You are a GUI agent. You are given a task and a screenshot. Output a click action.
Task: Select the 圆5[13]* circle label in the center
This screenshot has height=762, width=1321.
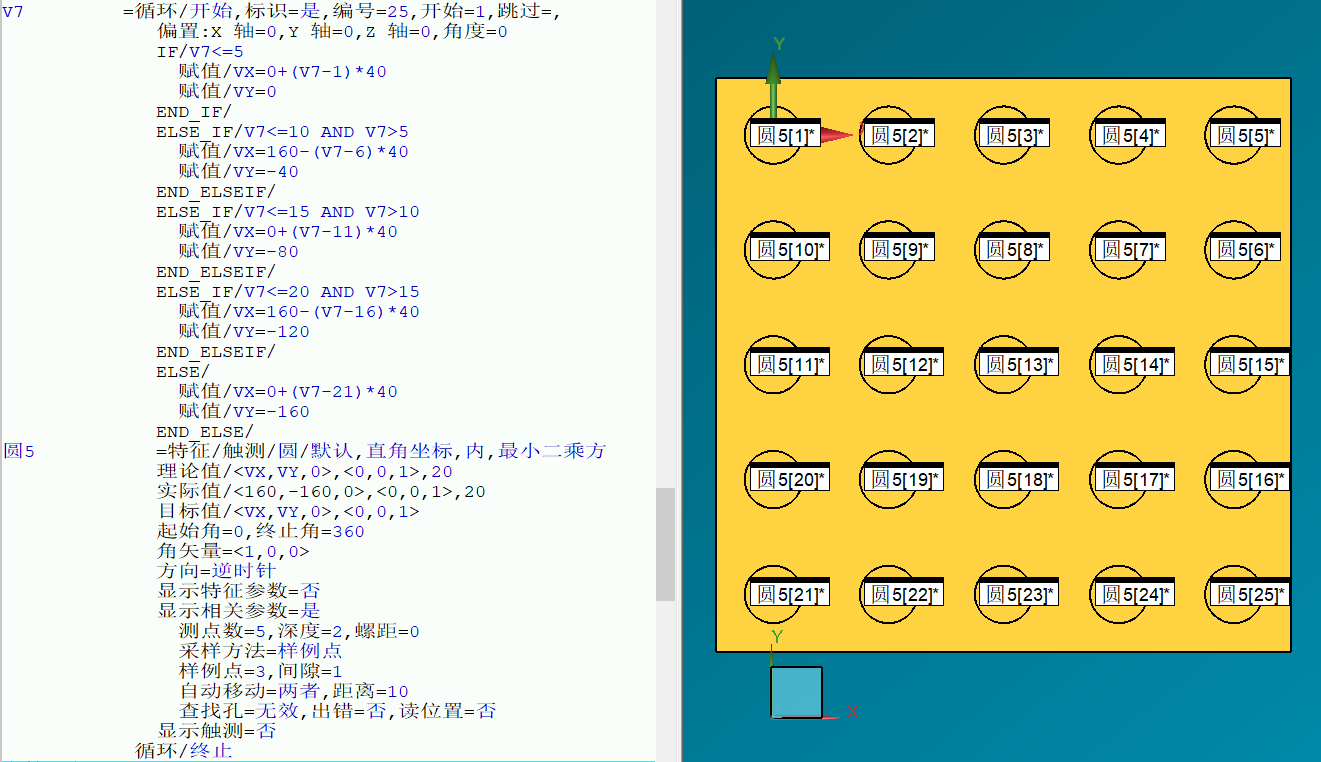[1016, 365]
